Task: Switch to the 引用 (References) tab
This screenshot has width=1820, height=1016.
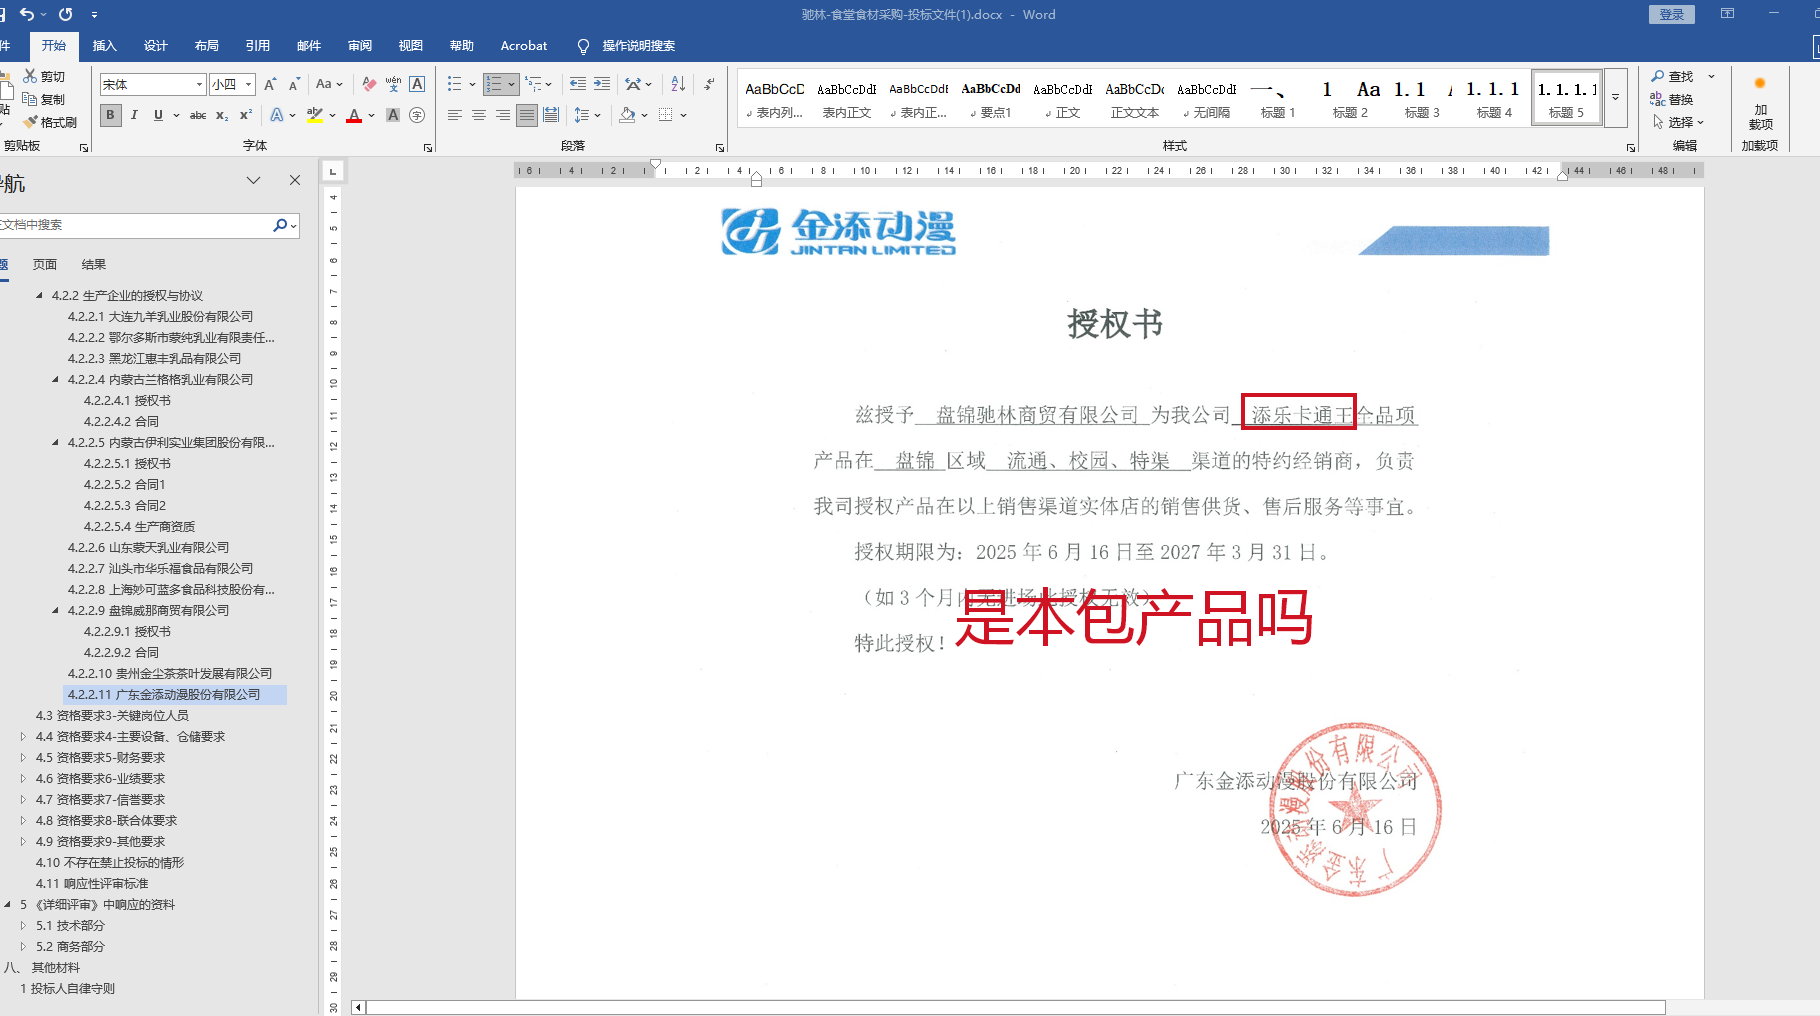Action: 257,46
